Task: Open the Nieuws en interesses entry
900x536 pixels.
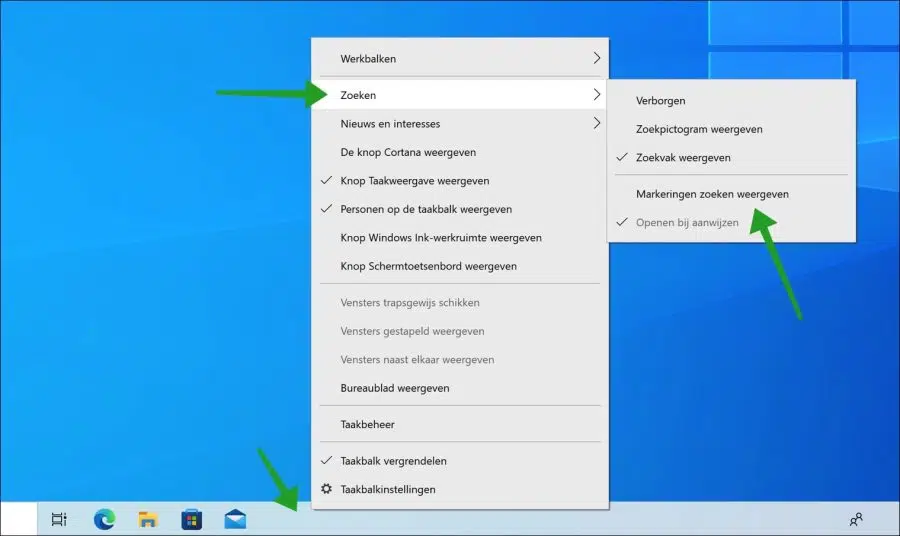Action: coord(460,124)
